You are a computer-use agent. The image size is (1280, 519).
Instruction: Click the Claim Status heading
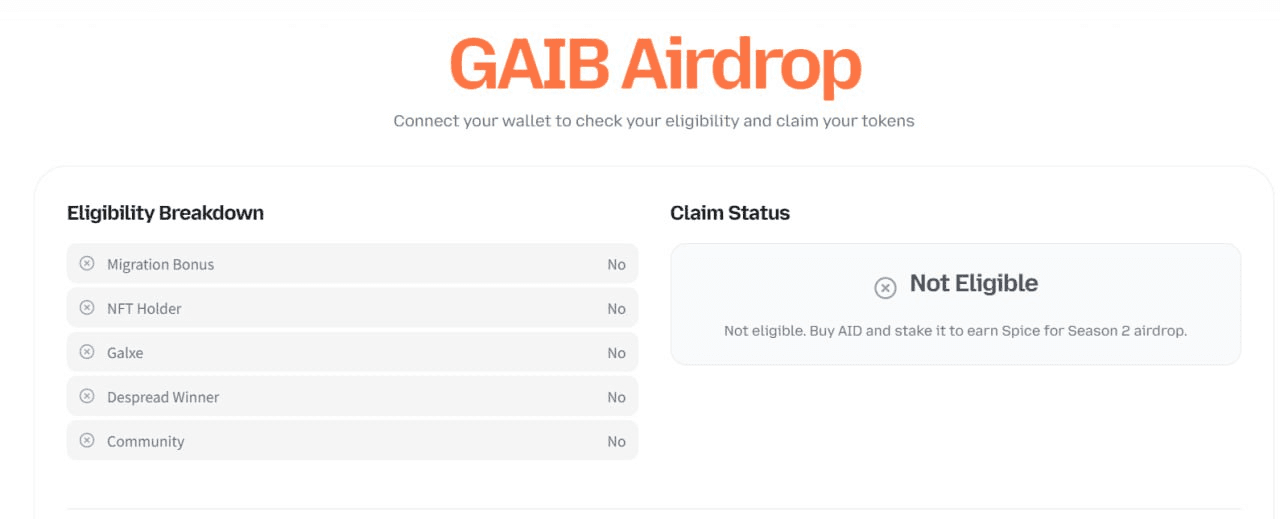(x=730, y=213)
